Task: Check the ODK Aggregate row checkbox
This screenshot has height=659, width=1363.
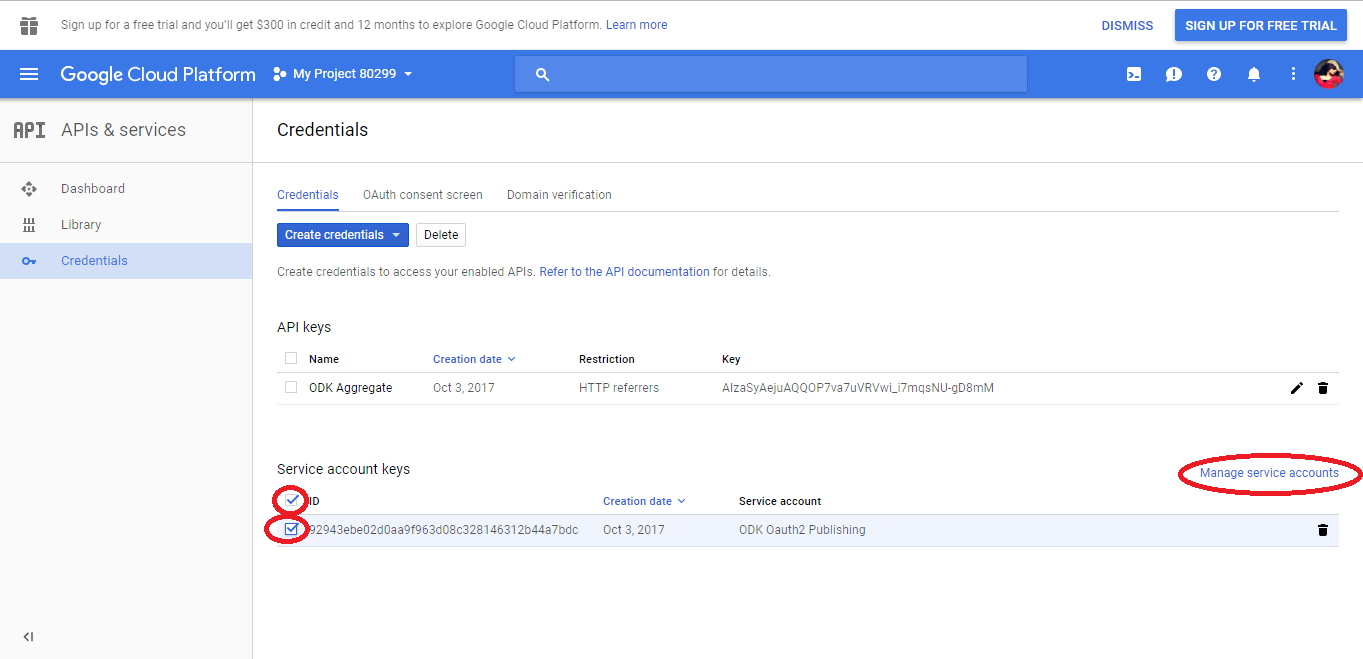Action: tap(291, 387)
